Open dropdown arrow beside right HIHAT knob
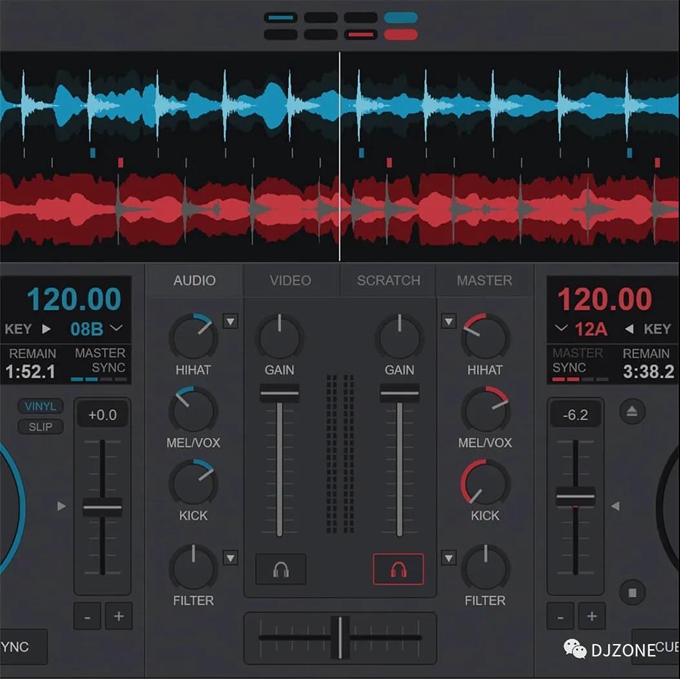This screenshot has height=679, width=680. [x=449, y=321]
